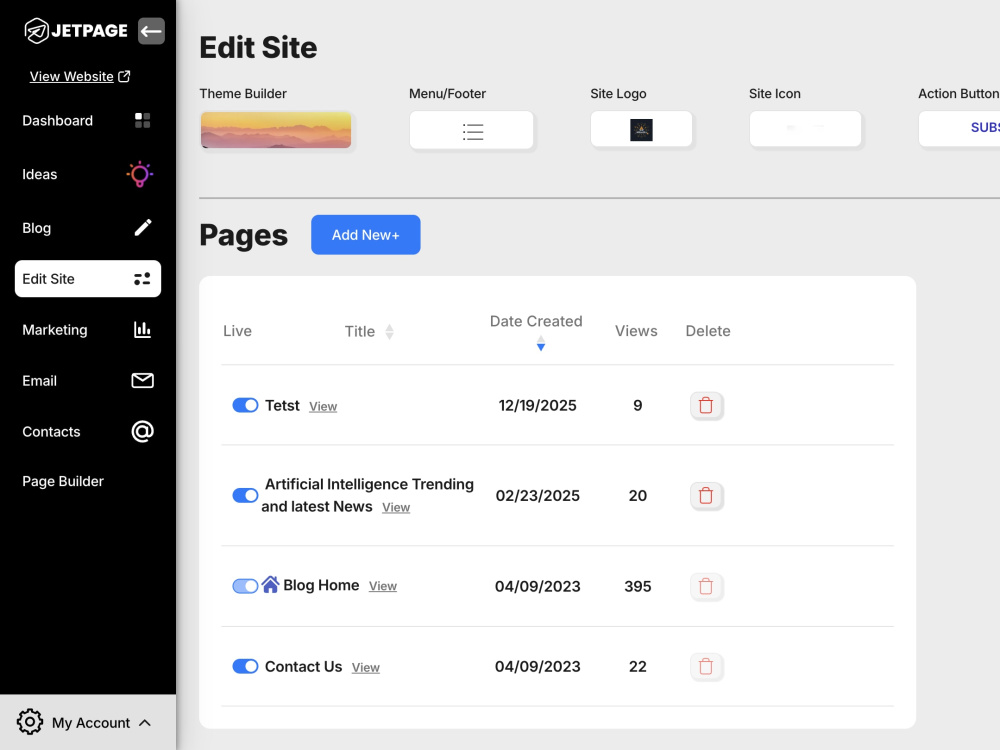Image resolution: width=1000 pixels, height=750 pixels.
Task: Sort by Date Created arrow
Action: tap(541, 343)
